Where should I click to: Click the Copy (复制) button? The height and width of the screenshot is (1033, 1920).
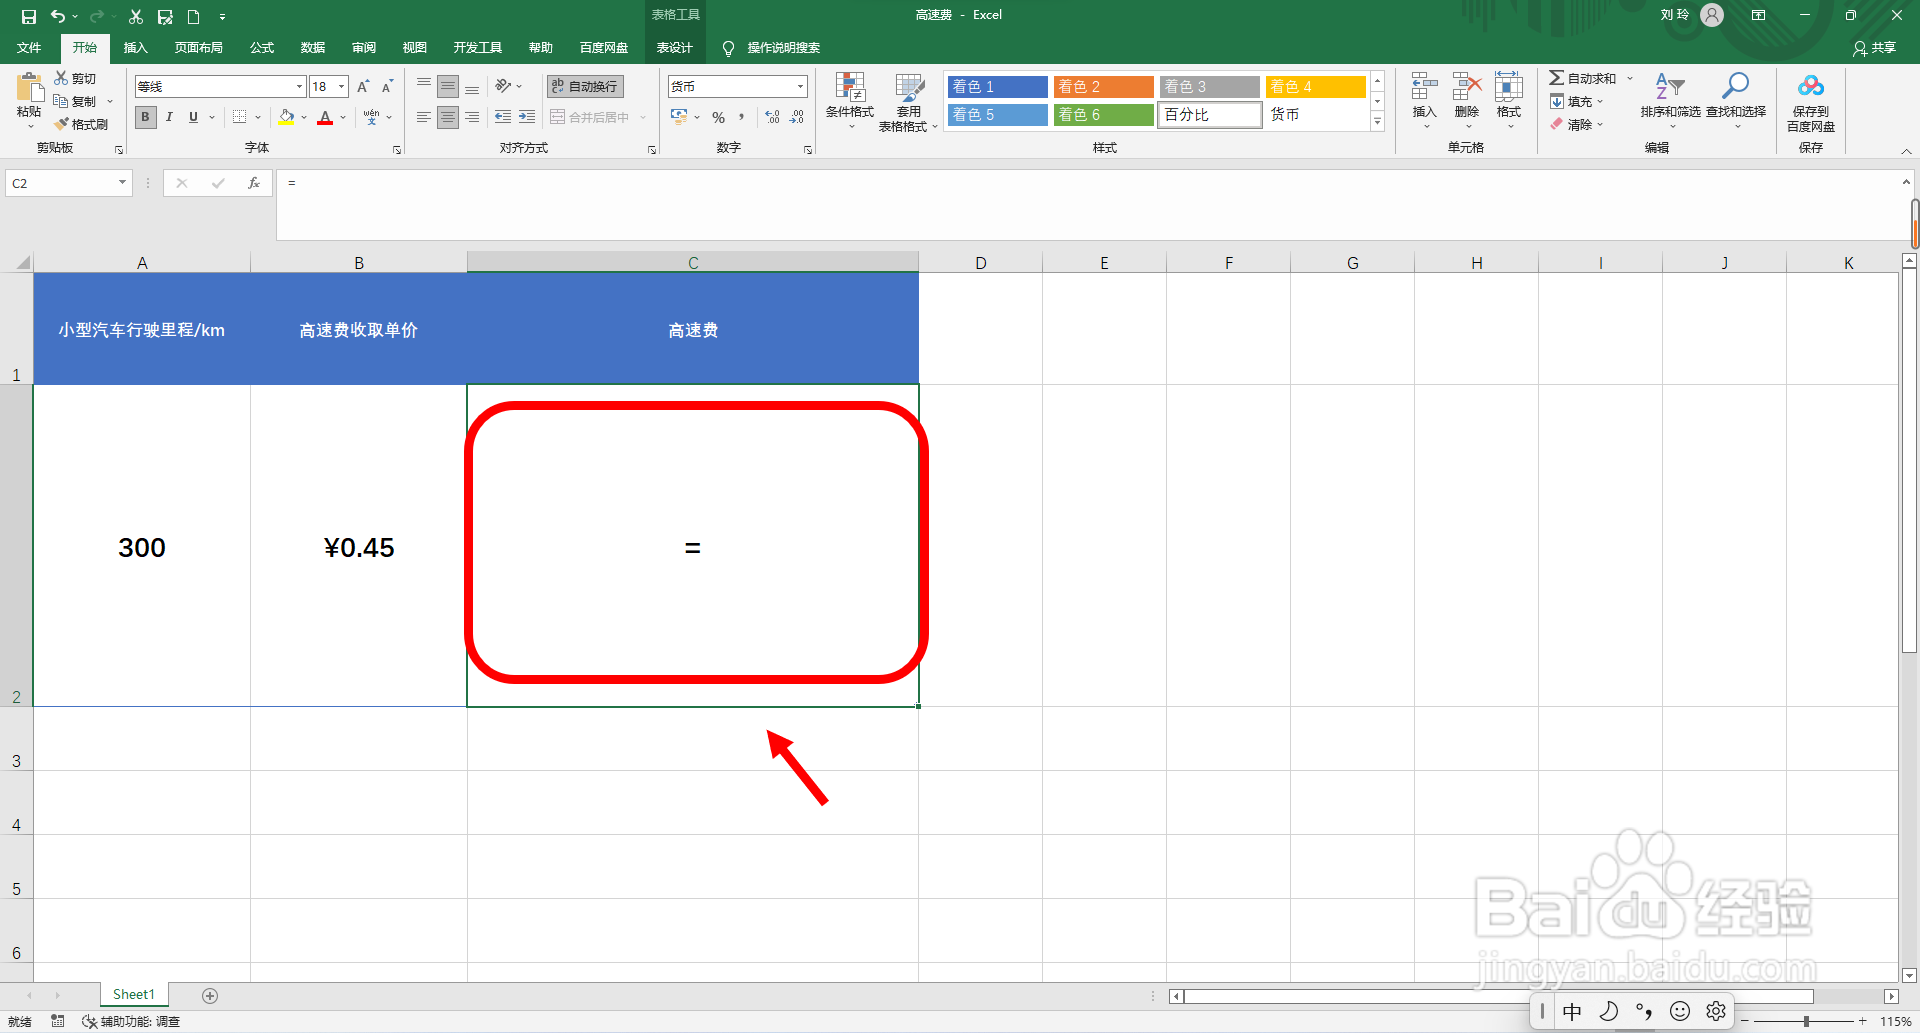pos(76,101)
